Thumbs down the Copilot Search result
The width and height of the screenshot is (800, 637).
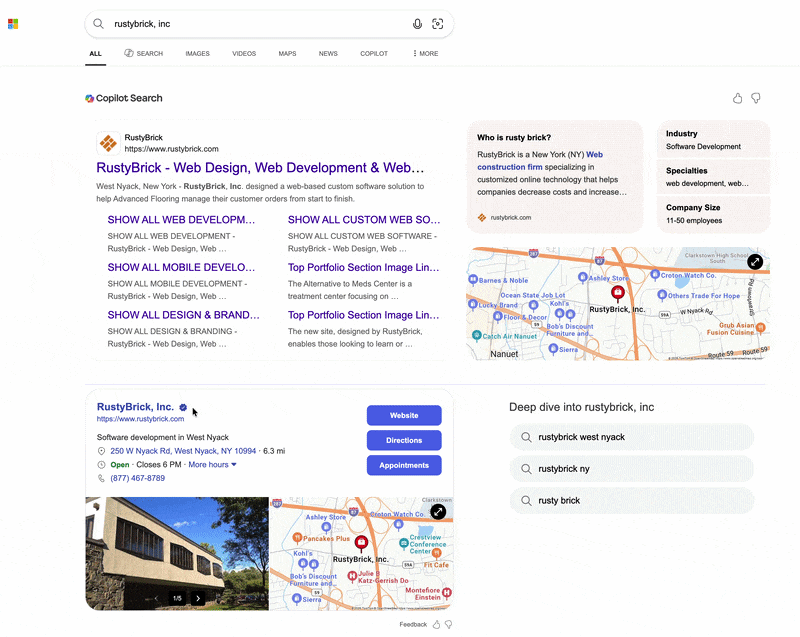(756, 98)
